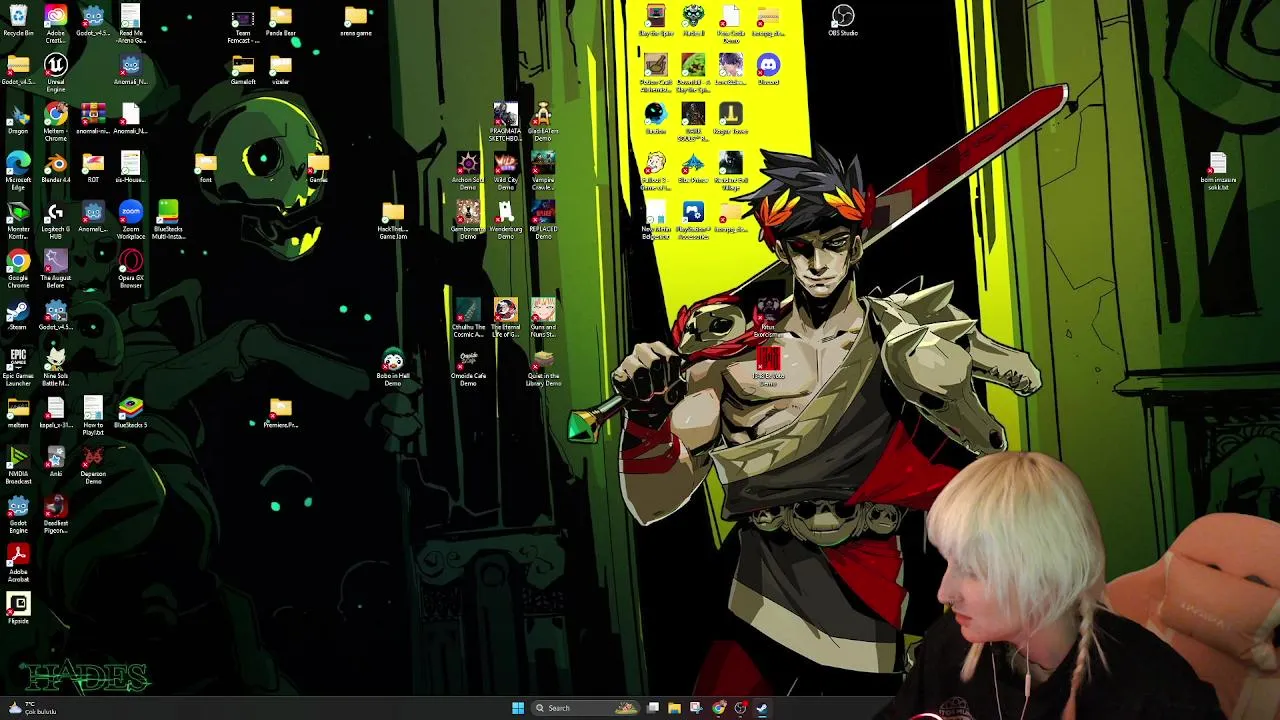Launch Epic Games Launcher shortcut
The image size is (1280, 720).
click(x=18, y=367)
